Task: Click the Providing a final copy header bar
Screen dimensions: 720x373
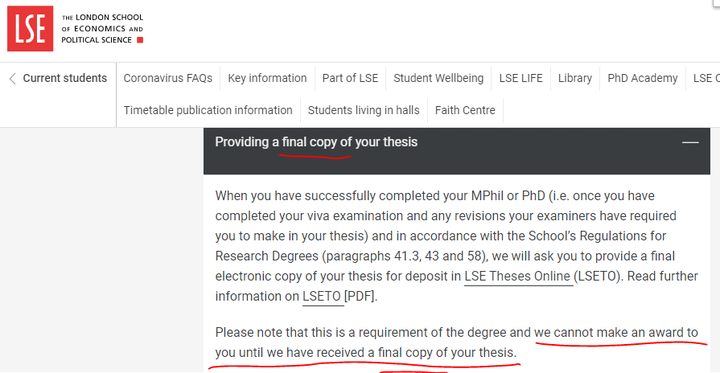Action: coord(456,151)
